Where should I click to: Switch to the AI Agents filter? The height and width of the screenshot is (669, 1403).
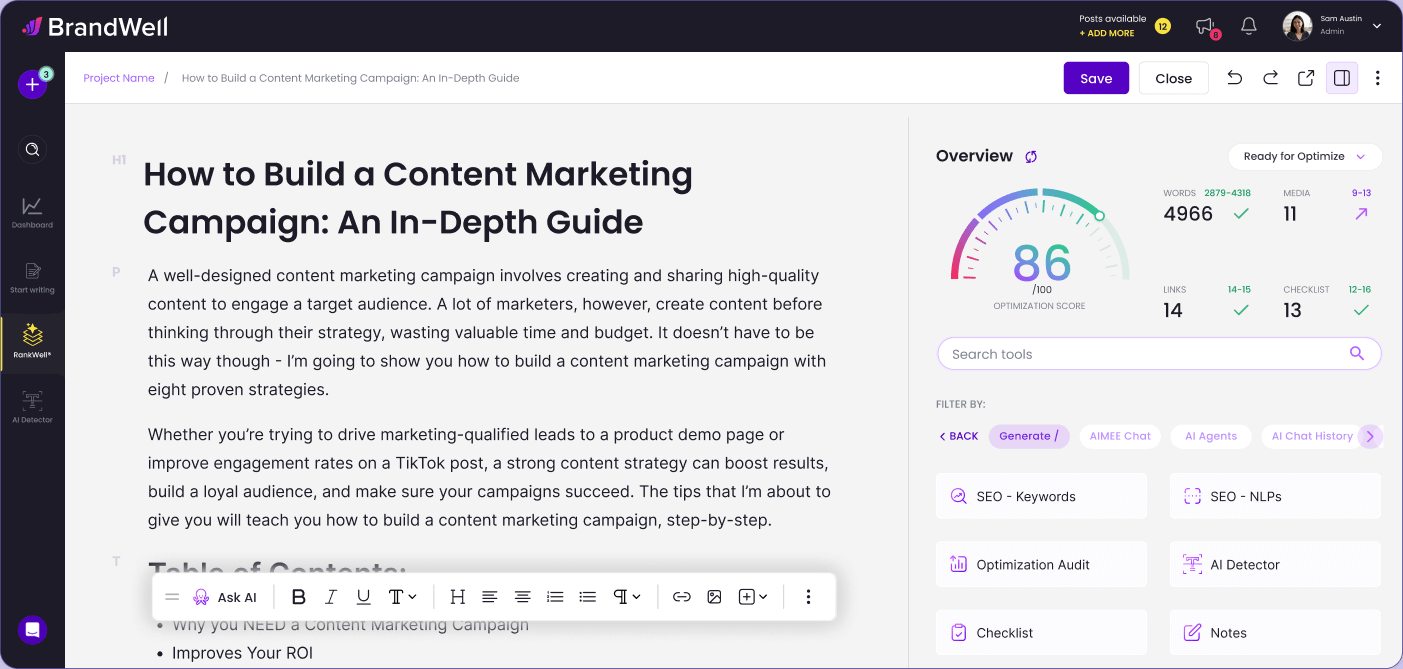point(1210,436)
